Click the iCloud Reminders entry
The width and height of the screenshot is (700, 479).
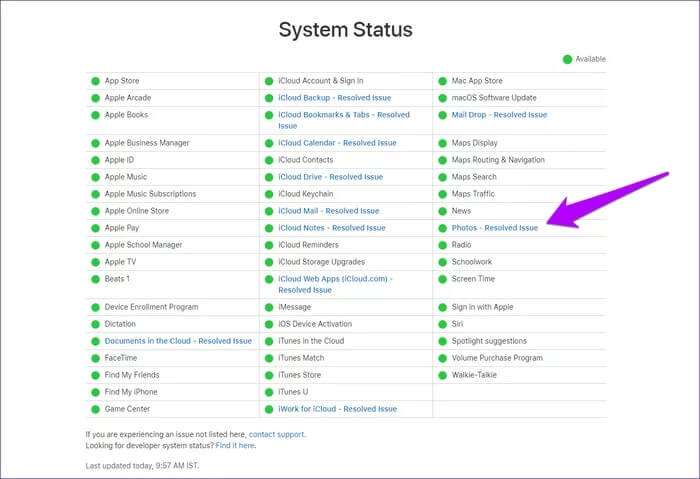308,245
